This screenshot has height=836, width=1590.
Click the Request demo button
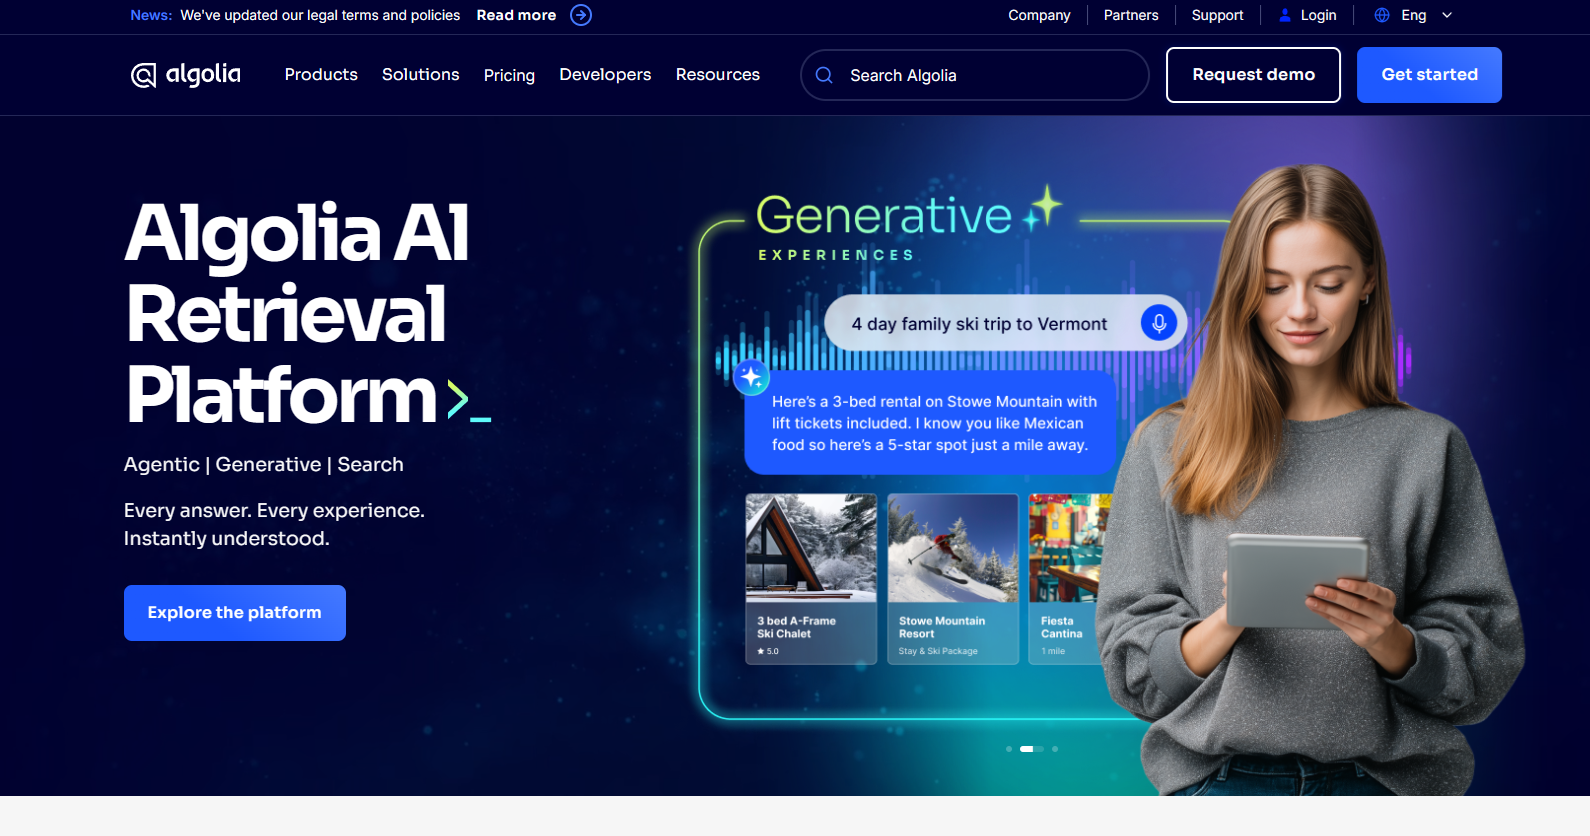click(1253, 75)
